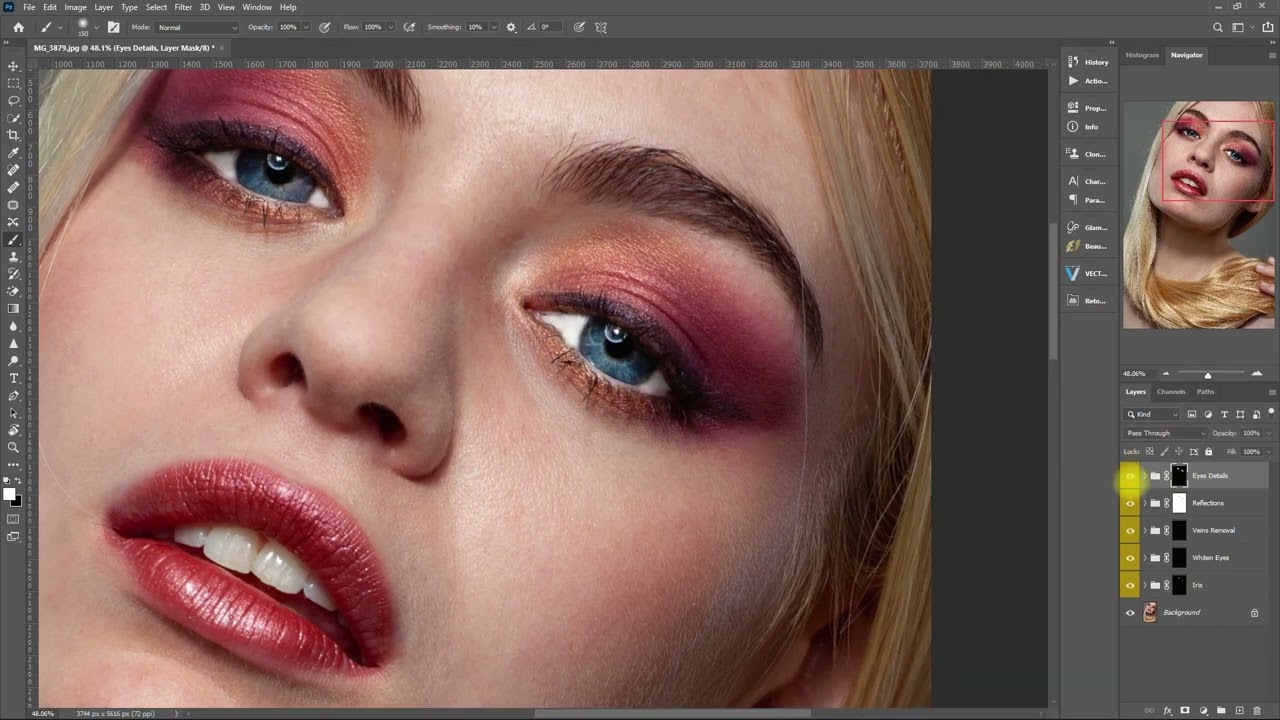Open smoothing options gear icon

pos(512,27)
